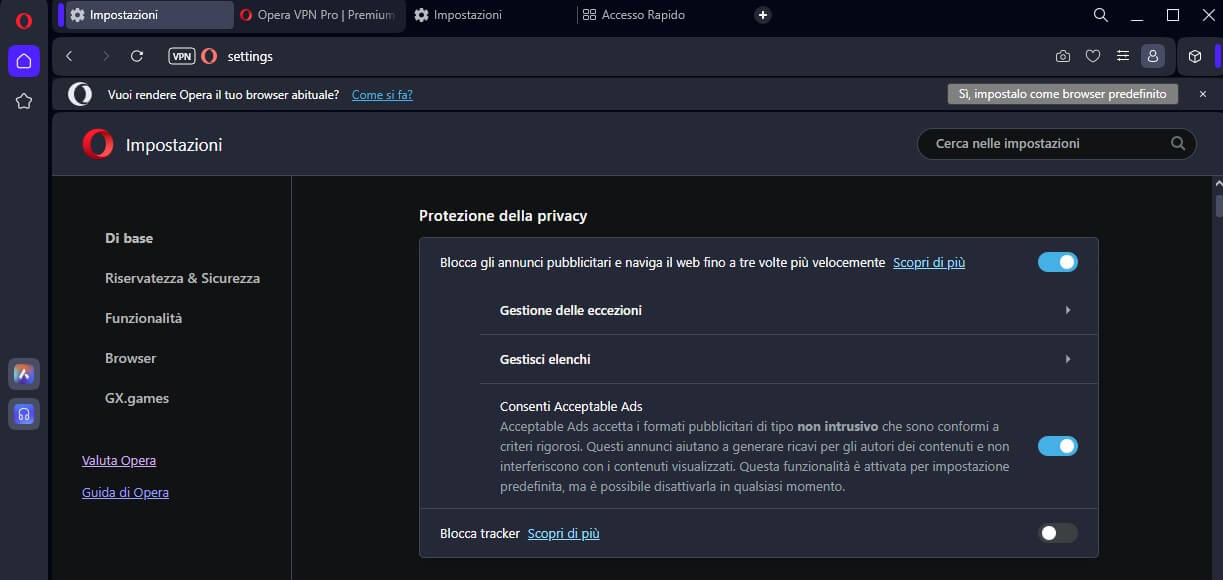Reload the page with refresh icon
This screenshot has width=1223, height=580.
tap(138, 57)
